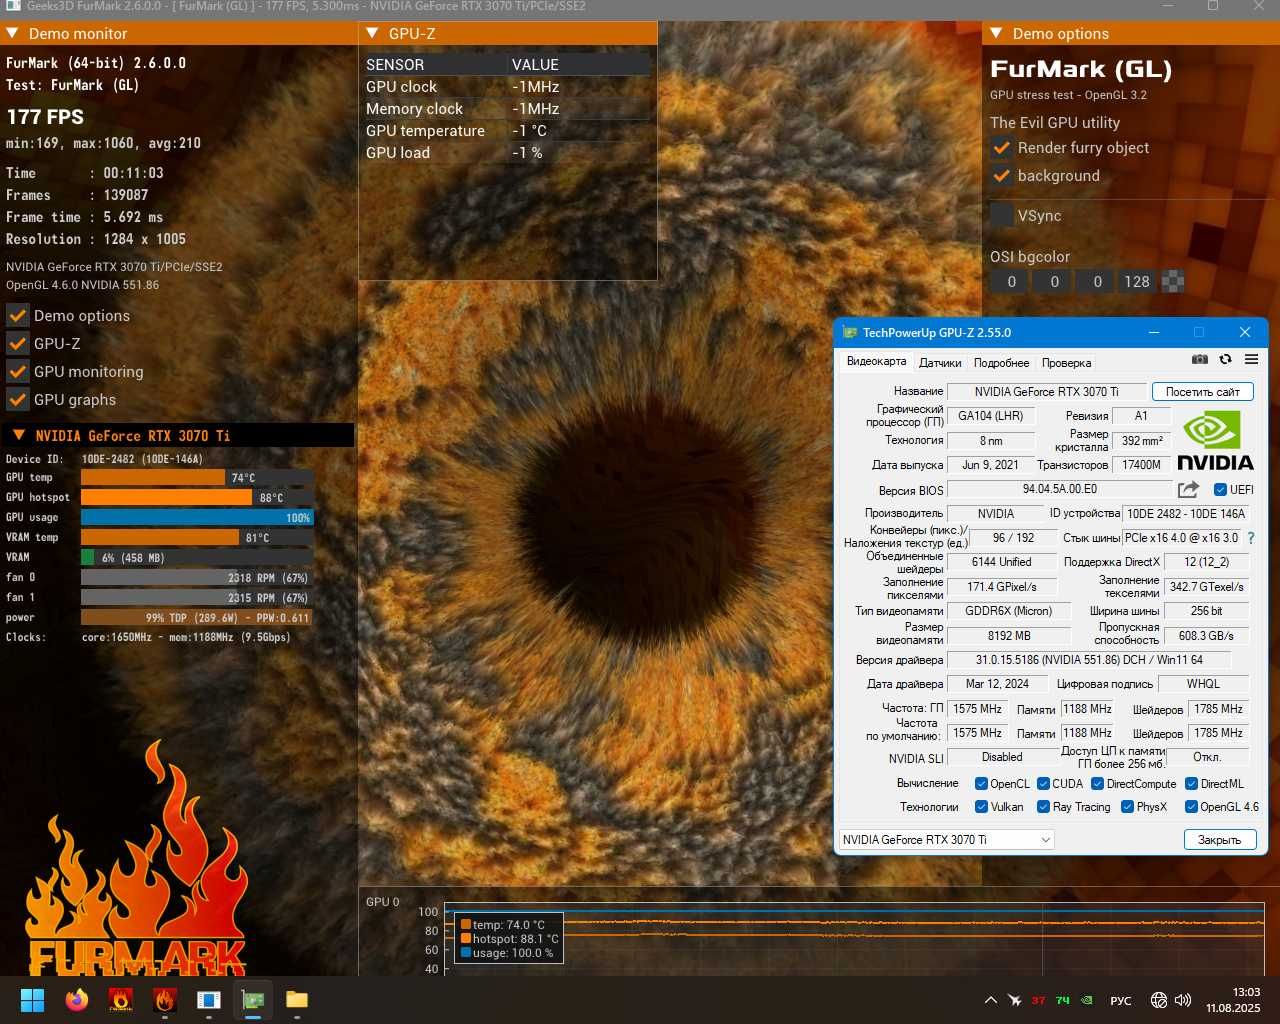The width and height of the screenshot is (1280, 1024).
Task: Click the OSI bgcolor red value field
Action: coord(1011,282)
